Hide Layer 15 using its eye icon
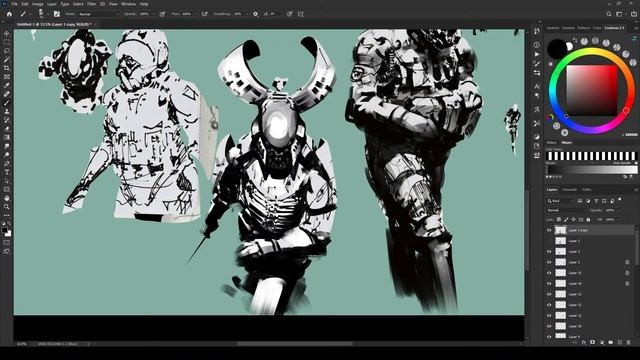640x360 pixels. pos(549,273)
